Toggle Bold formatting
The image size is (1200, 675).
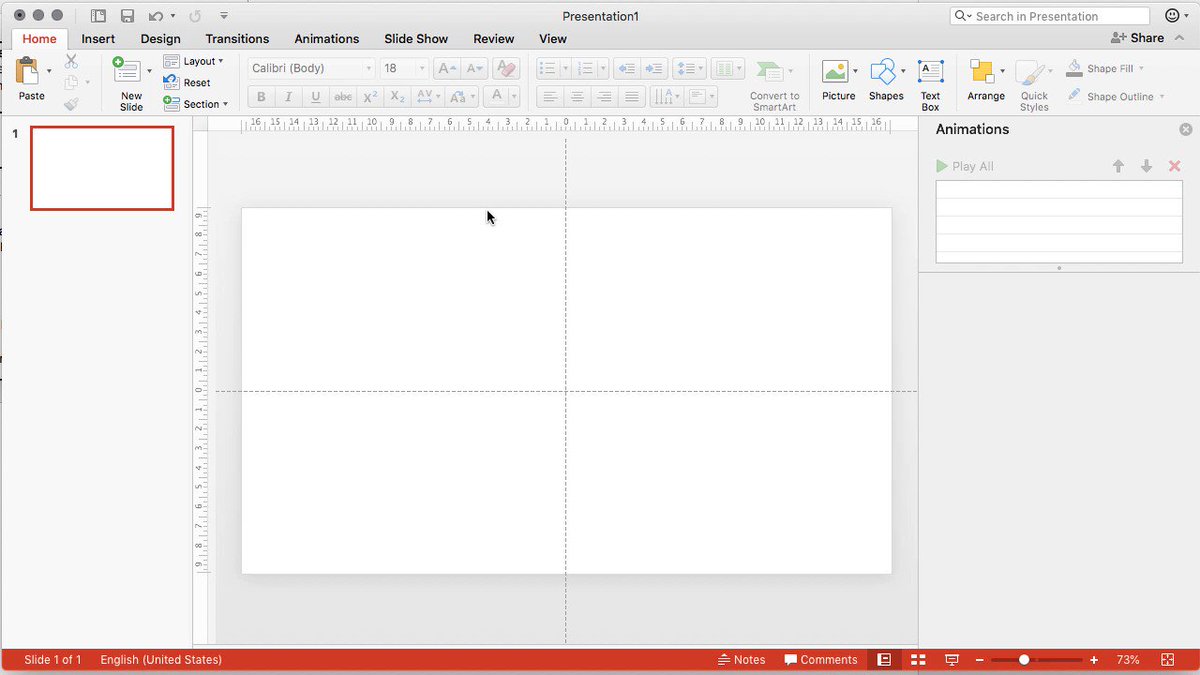point(261,97)
